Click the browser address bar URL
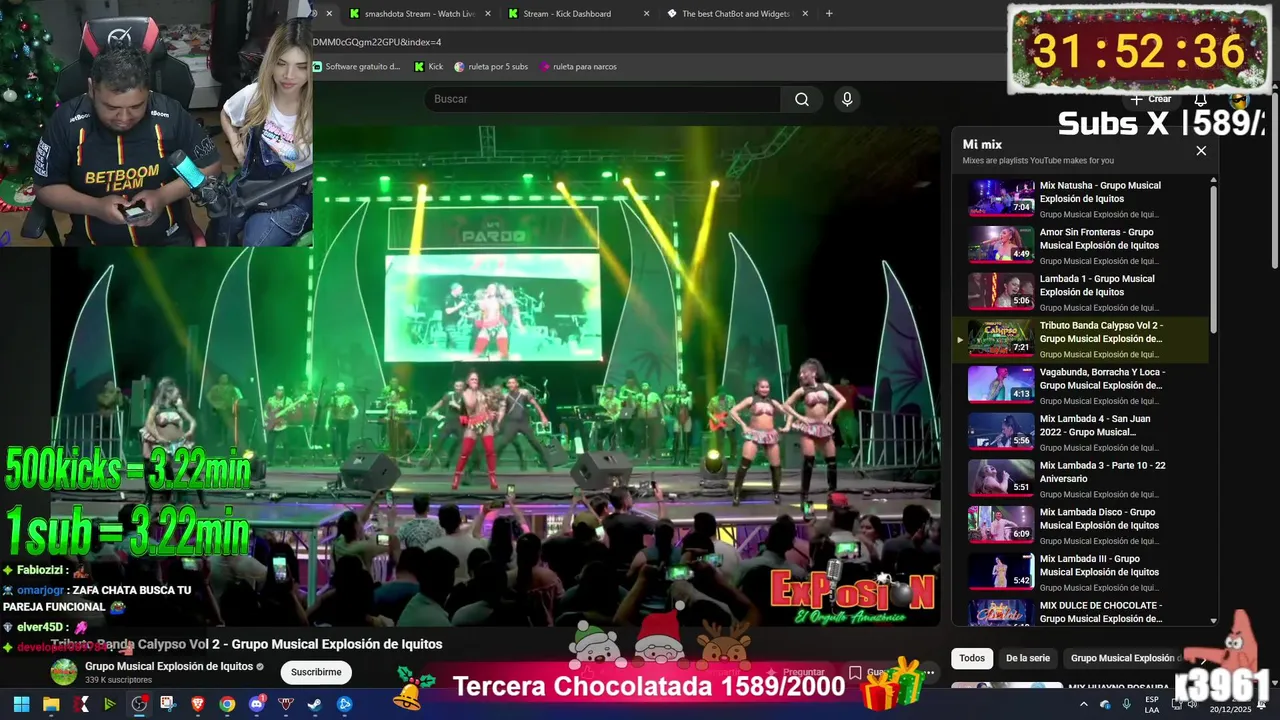This screenshot has width=1280, height=720. [376, 42]
